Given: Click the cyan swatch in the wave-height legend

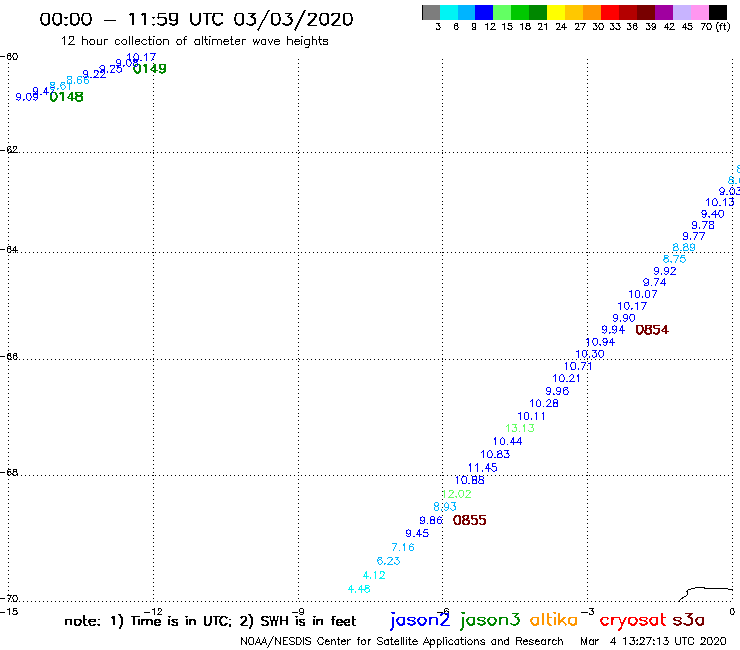Looking at the screenshot, I should click(x=449, y=12).
